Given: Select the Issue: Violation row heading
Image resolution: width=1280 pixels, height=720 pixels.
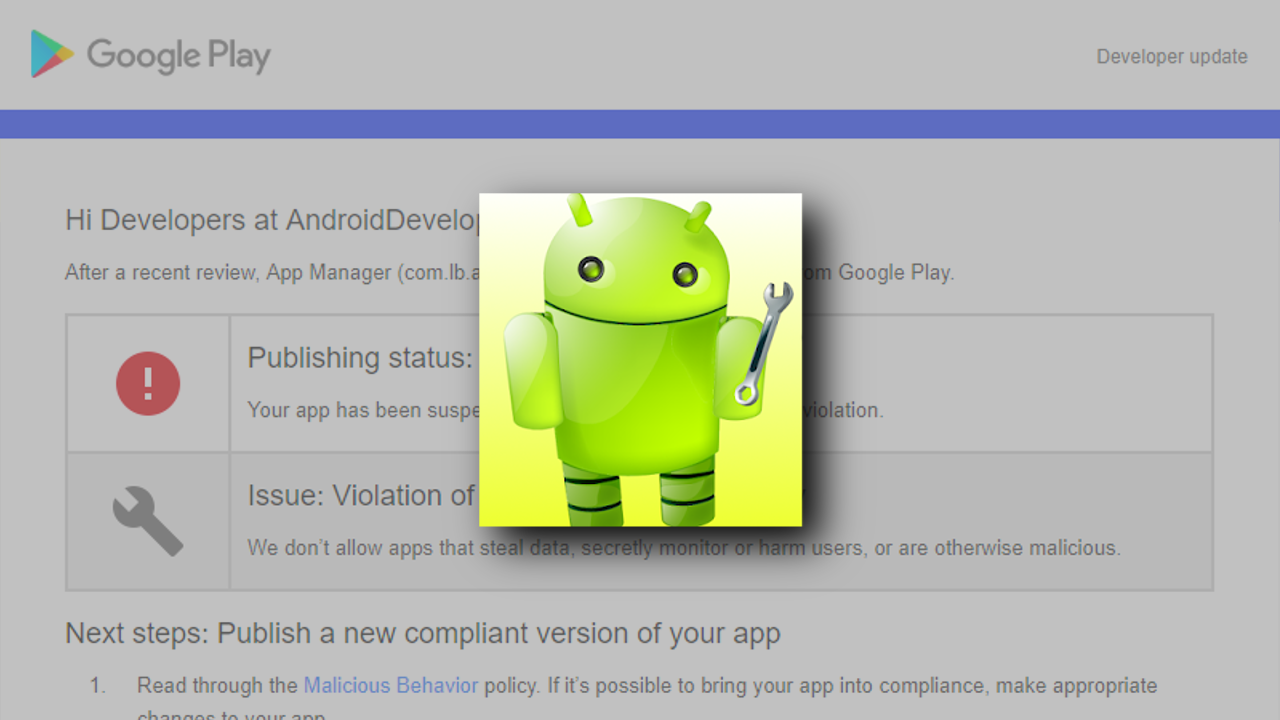Looking at the screenshot, I should point(360,495).
